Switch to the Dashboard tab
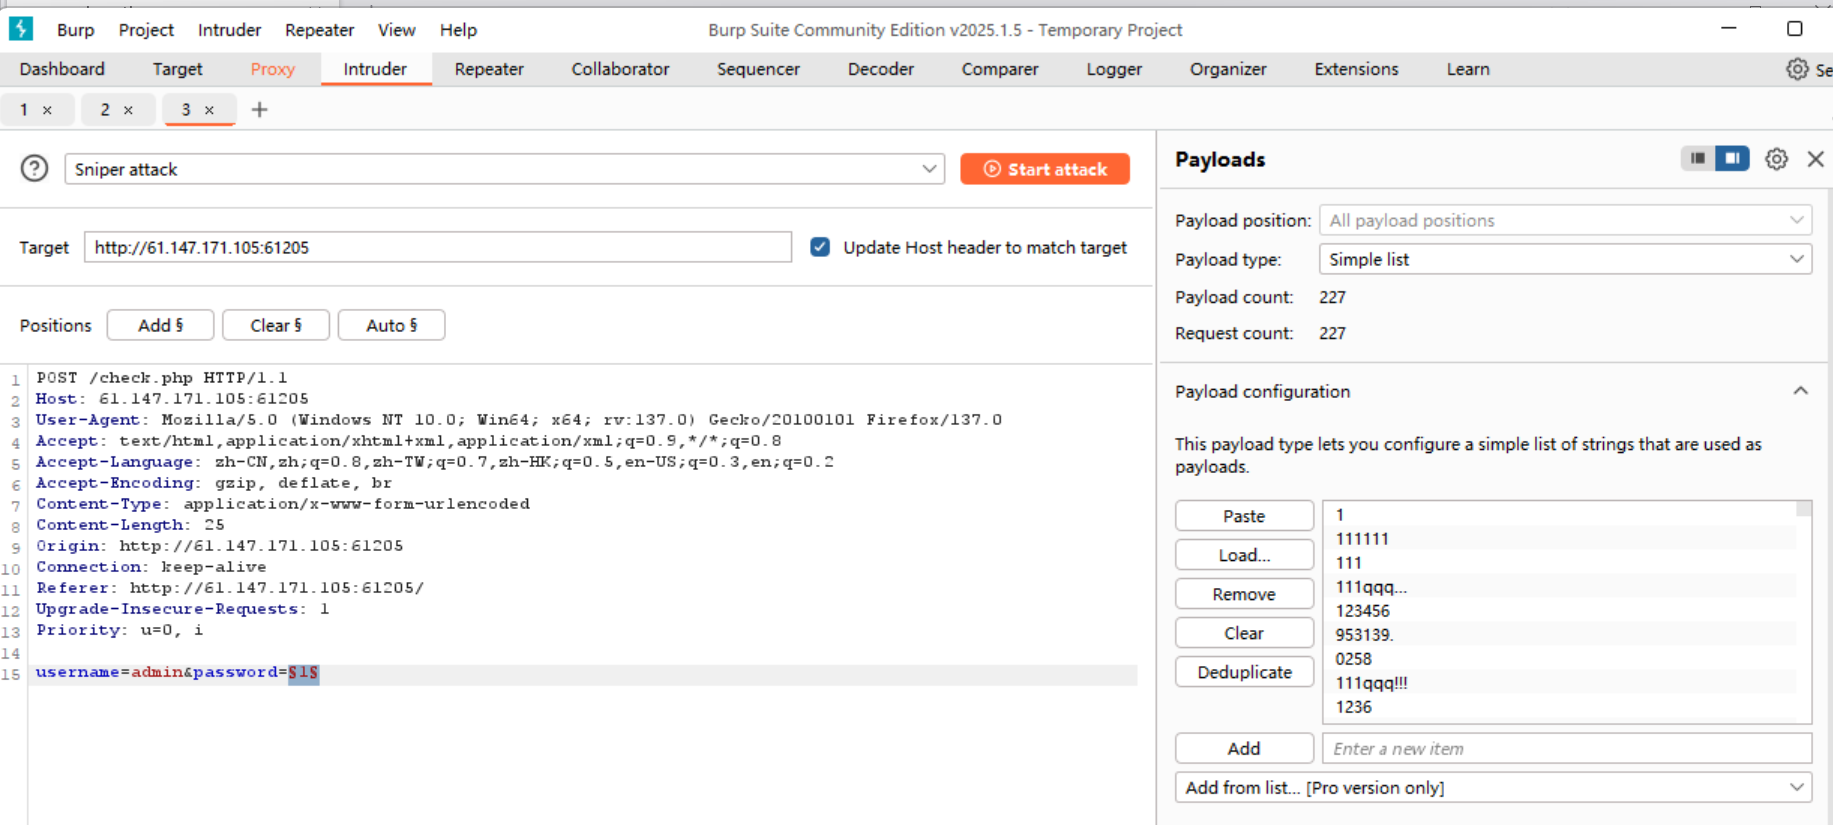Image resolution: width=1833 pixels, height=825 pixels. click(x=62, y=69)
